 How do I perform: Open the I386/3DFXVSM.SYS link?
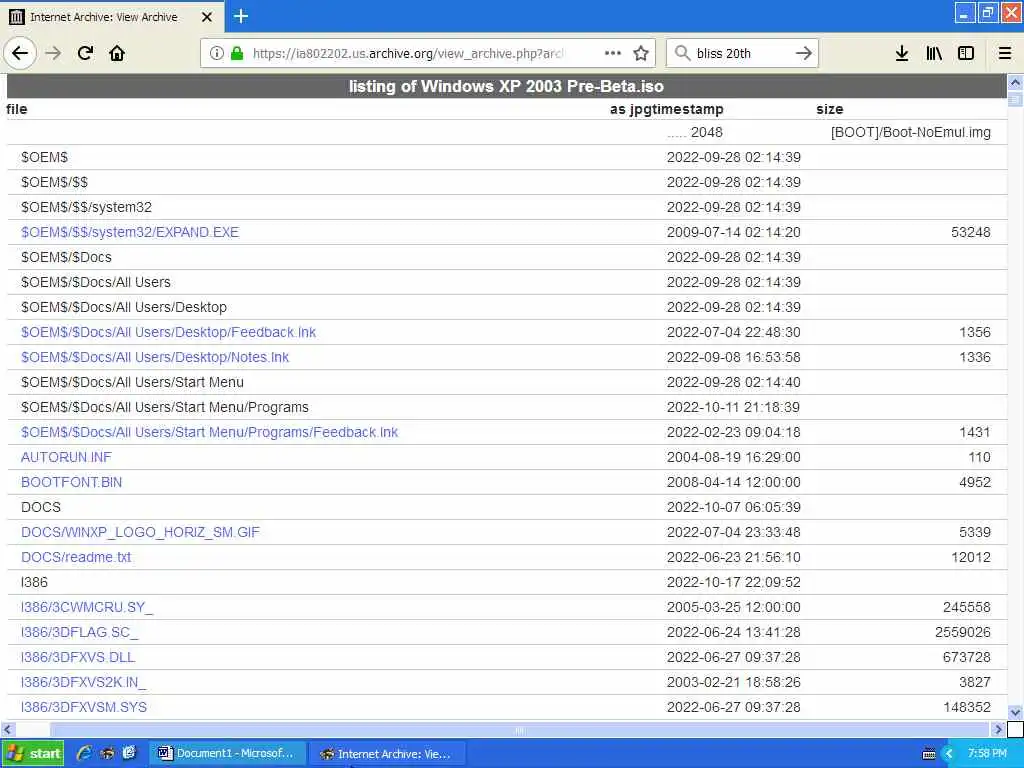(x=84, y=707)
